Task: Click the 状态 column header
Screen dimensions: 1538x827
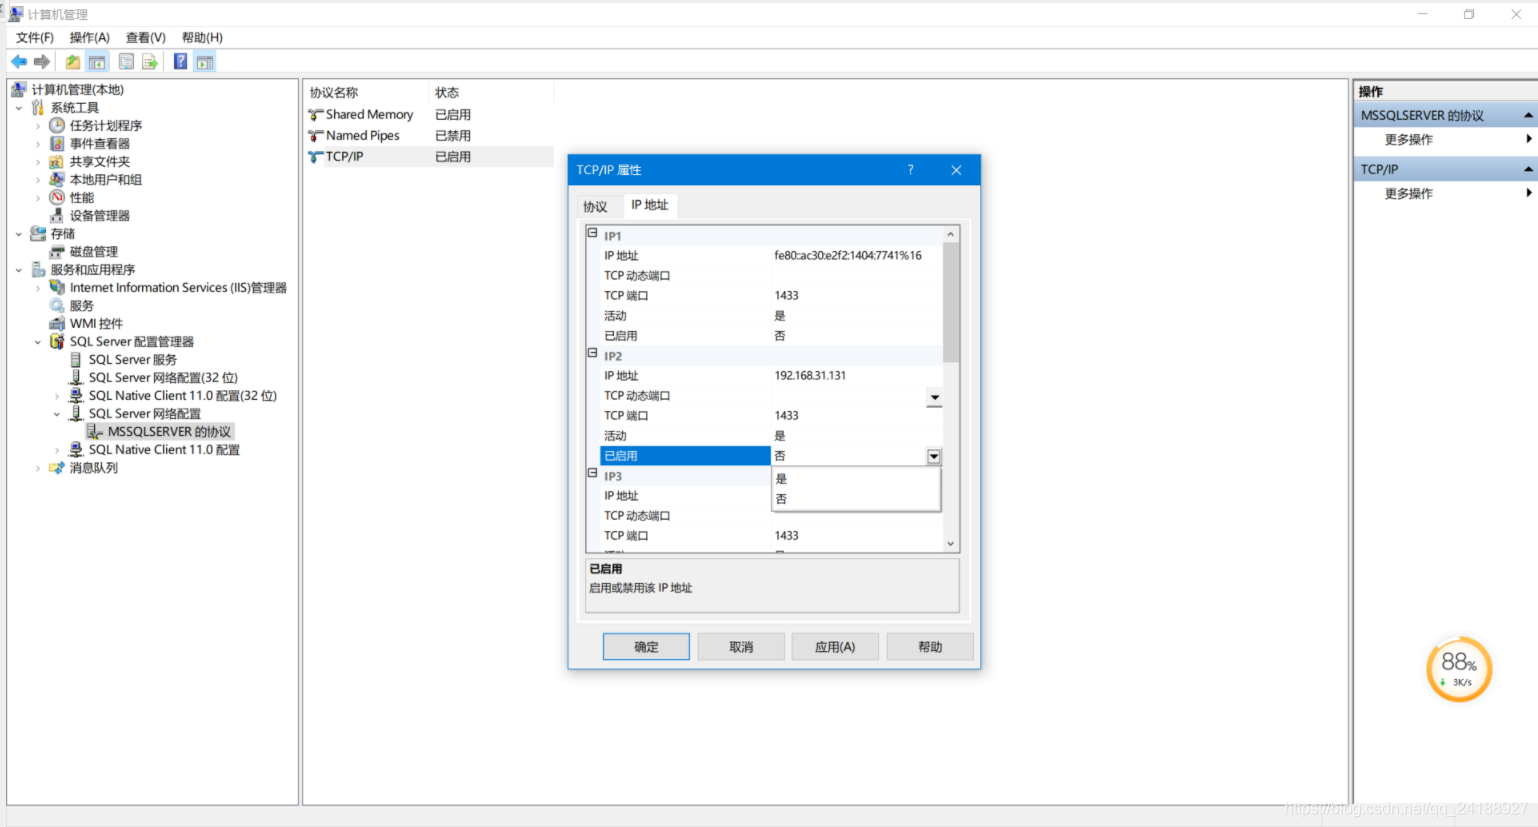Action: 447,93
